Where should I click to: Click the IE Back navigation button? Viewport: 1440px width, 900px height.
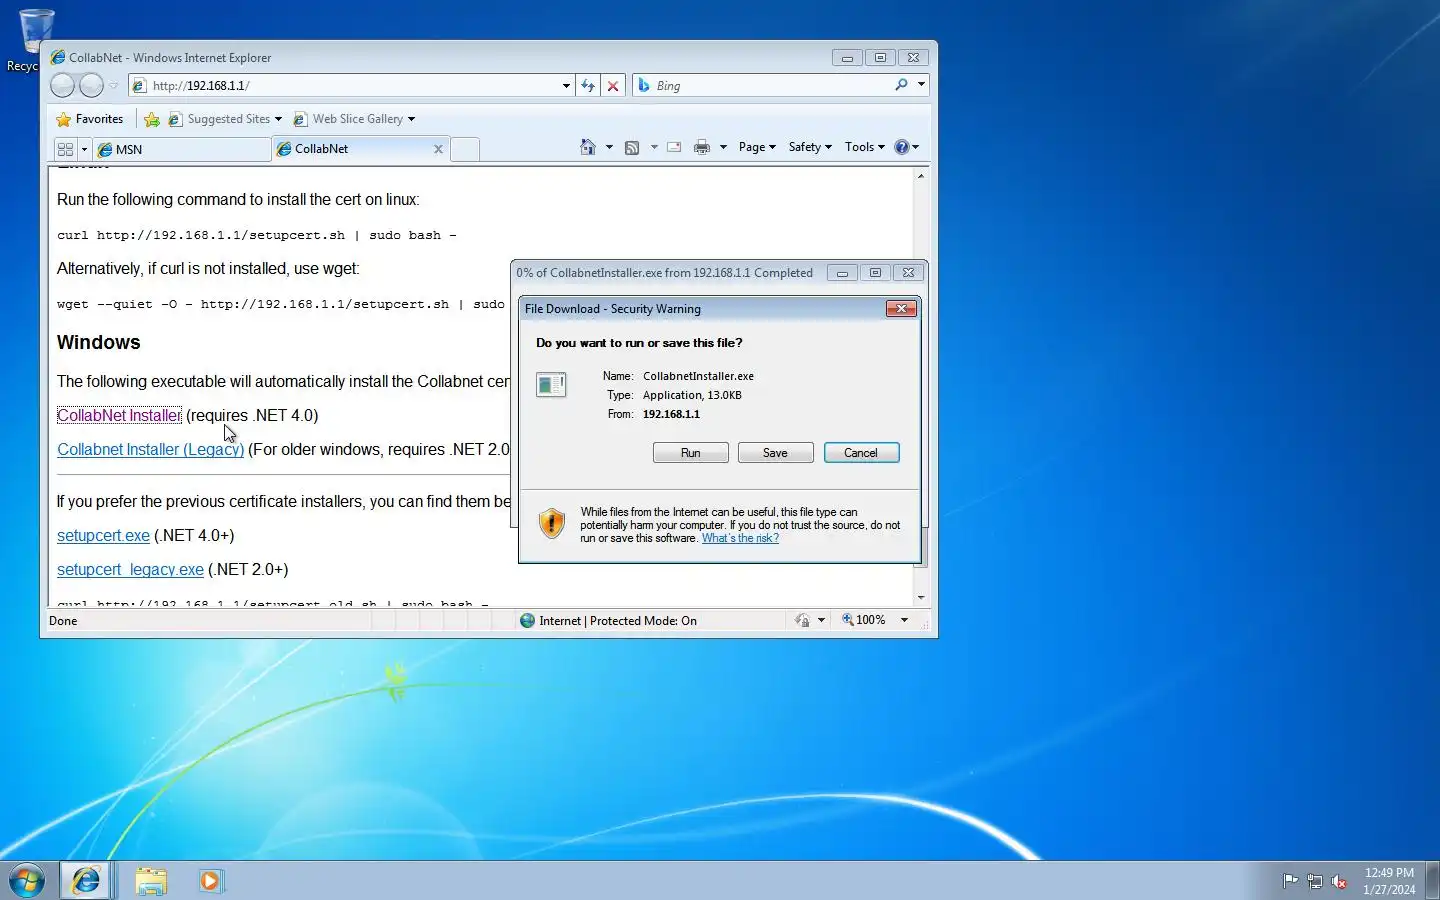pos(62,86)
